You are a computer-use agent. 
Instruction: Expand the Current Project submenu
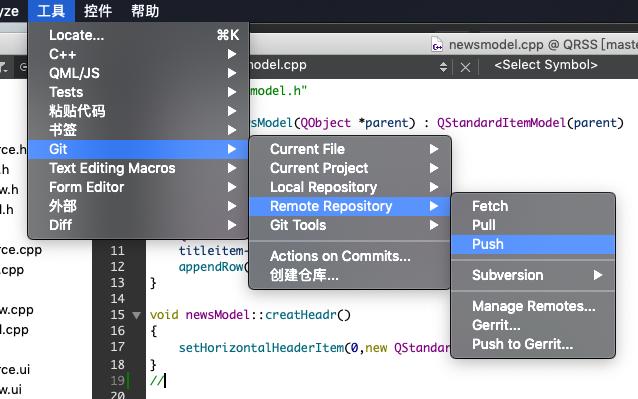pos(350,168)
